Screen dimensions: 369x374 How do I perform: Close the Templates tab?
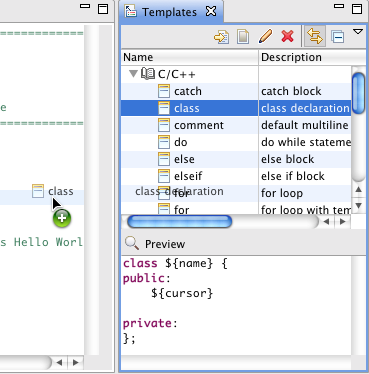(211, 12)
